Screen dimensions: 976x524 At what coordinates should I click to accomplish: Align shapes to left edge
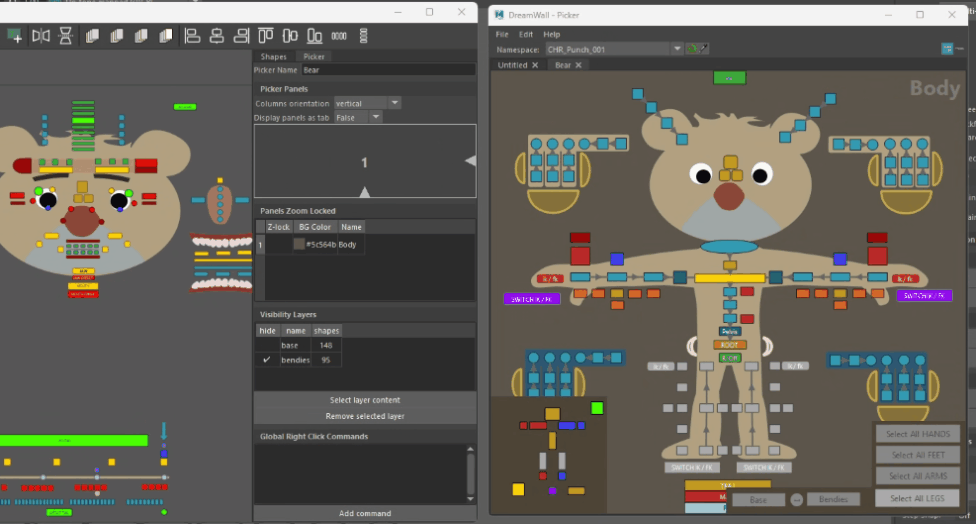[x=192, y=36]
